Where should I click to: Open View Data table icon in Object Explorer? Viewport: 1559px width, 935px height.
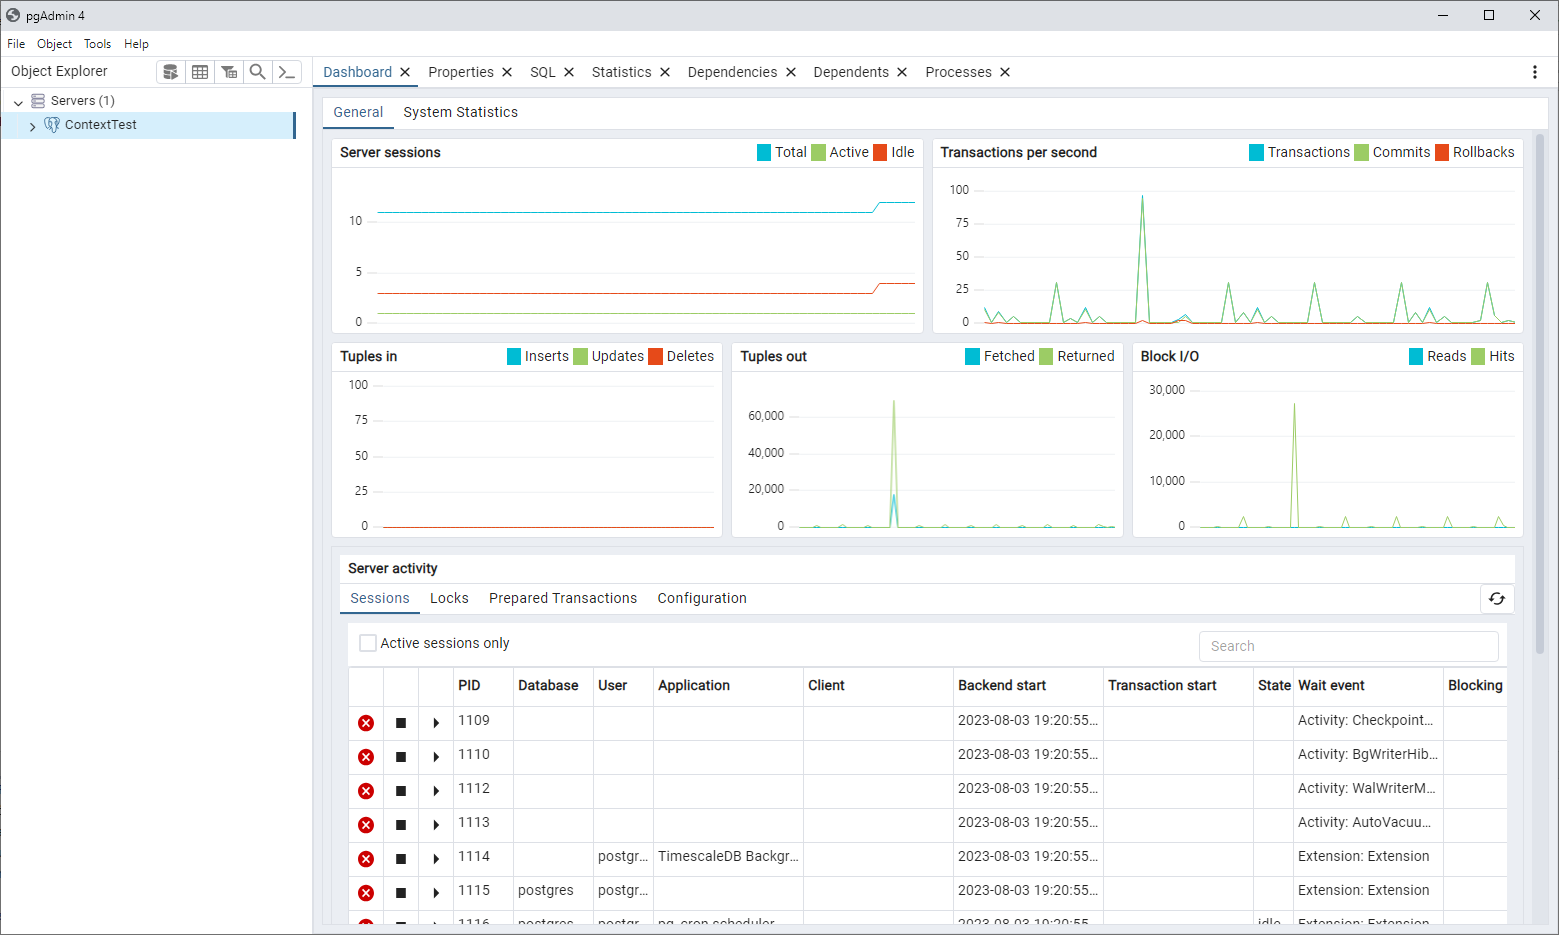coord(200,72)
